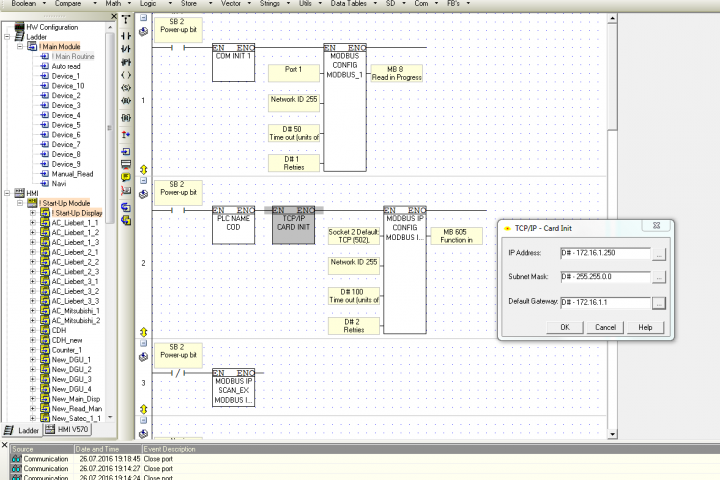Screen dimensions: 720x480
Task: Switch to the Ladder tab
Action: tap(22, 430)
